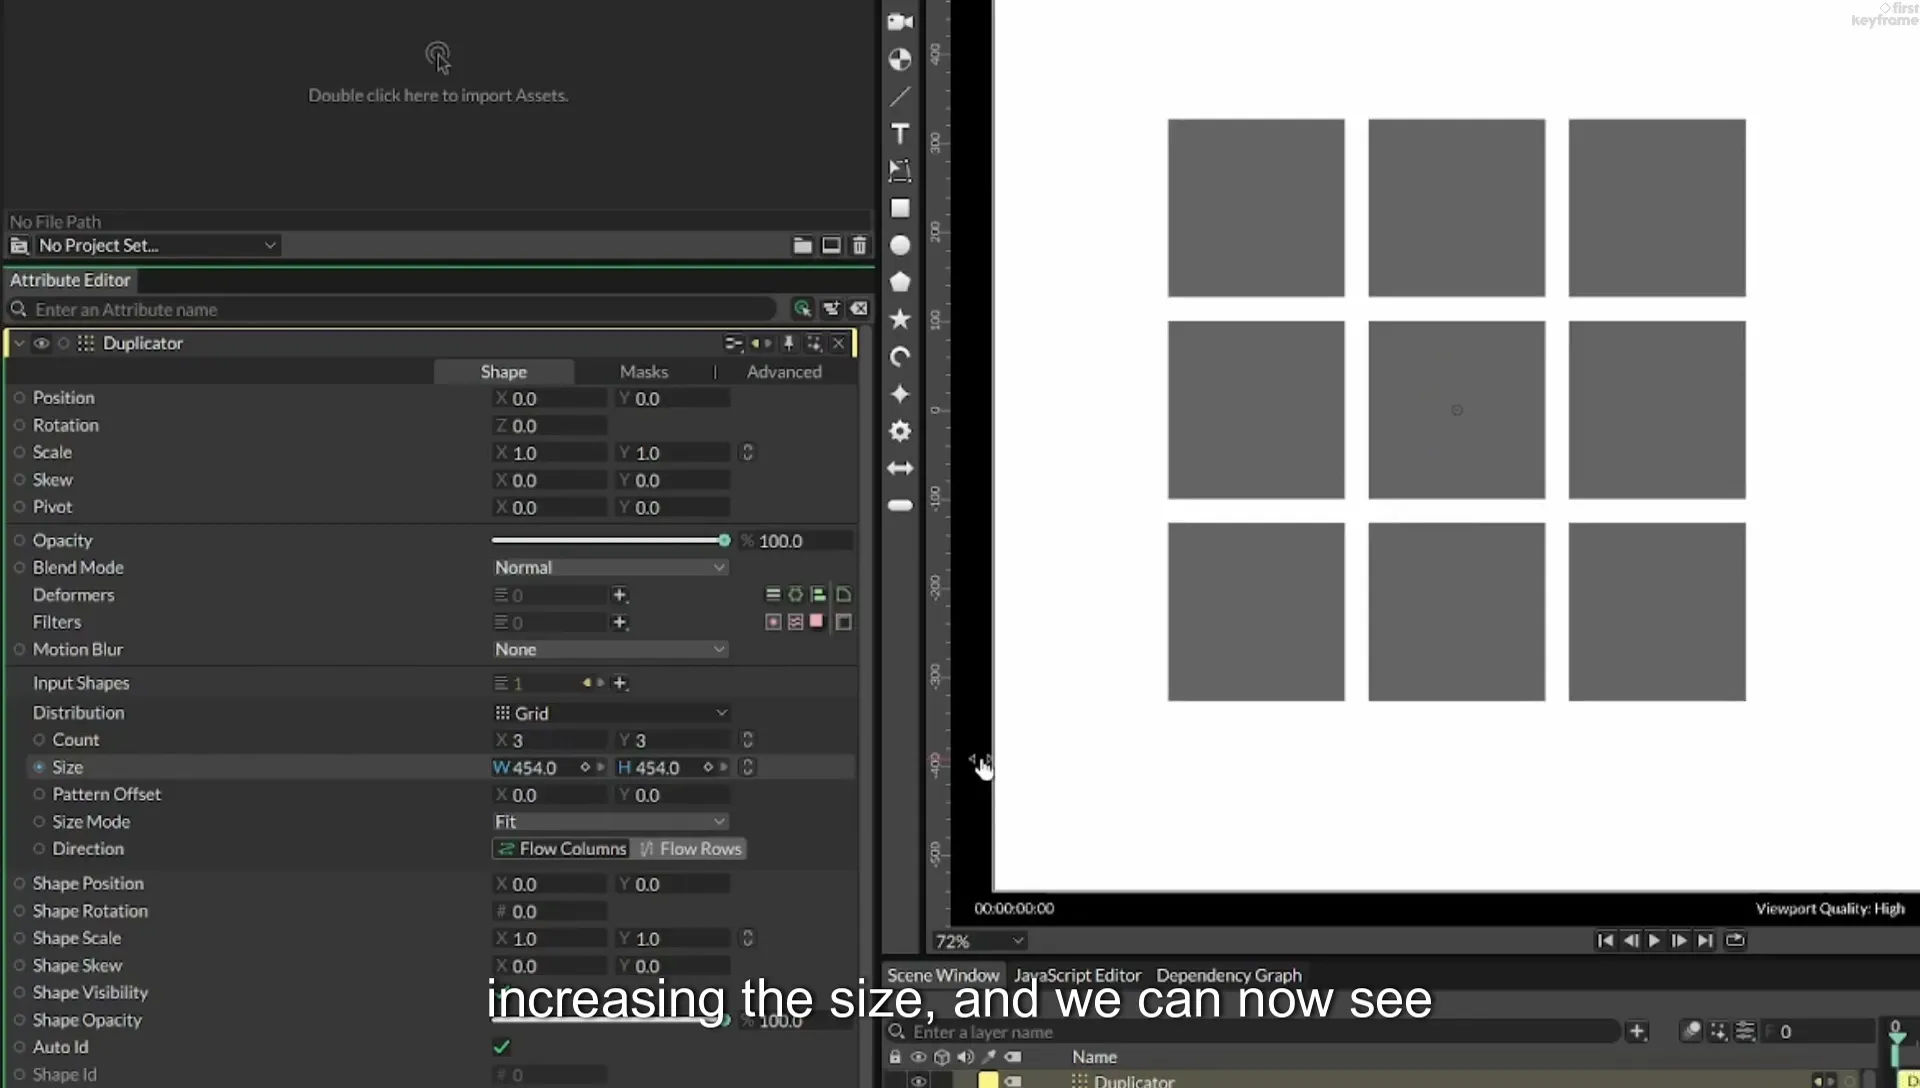The height and width of the screenshot is (1088, 1920).
Task: Select the Text tool in the toolbar
Action: click(x=900, y=134)
